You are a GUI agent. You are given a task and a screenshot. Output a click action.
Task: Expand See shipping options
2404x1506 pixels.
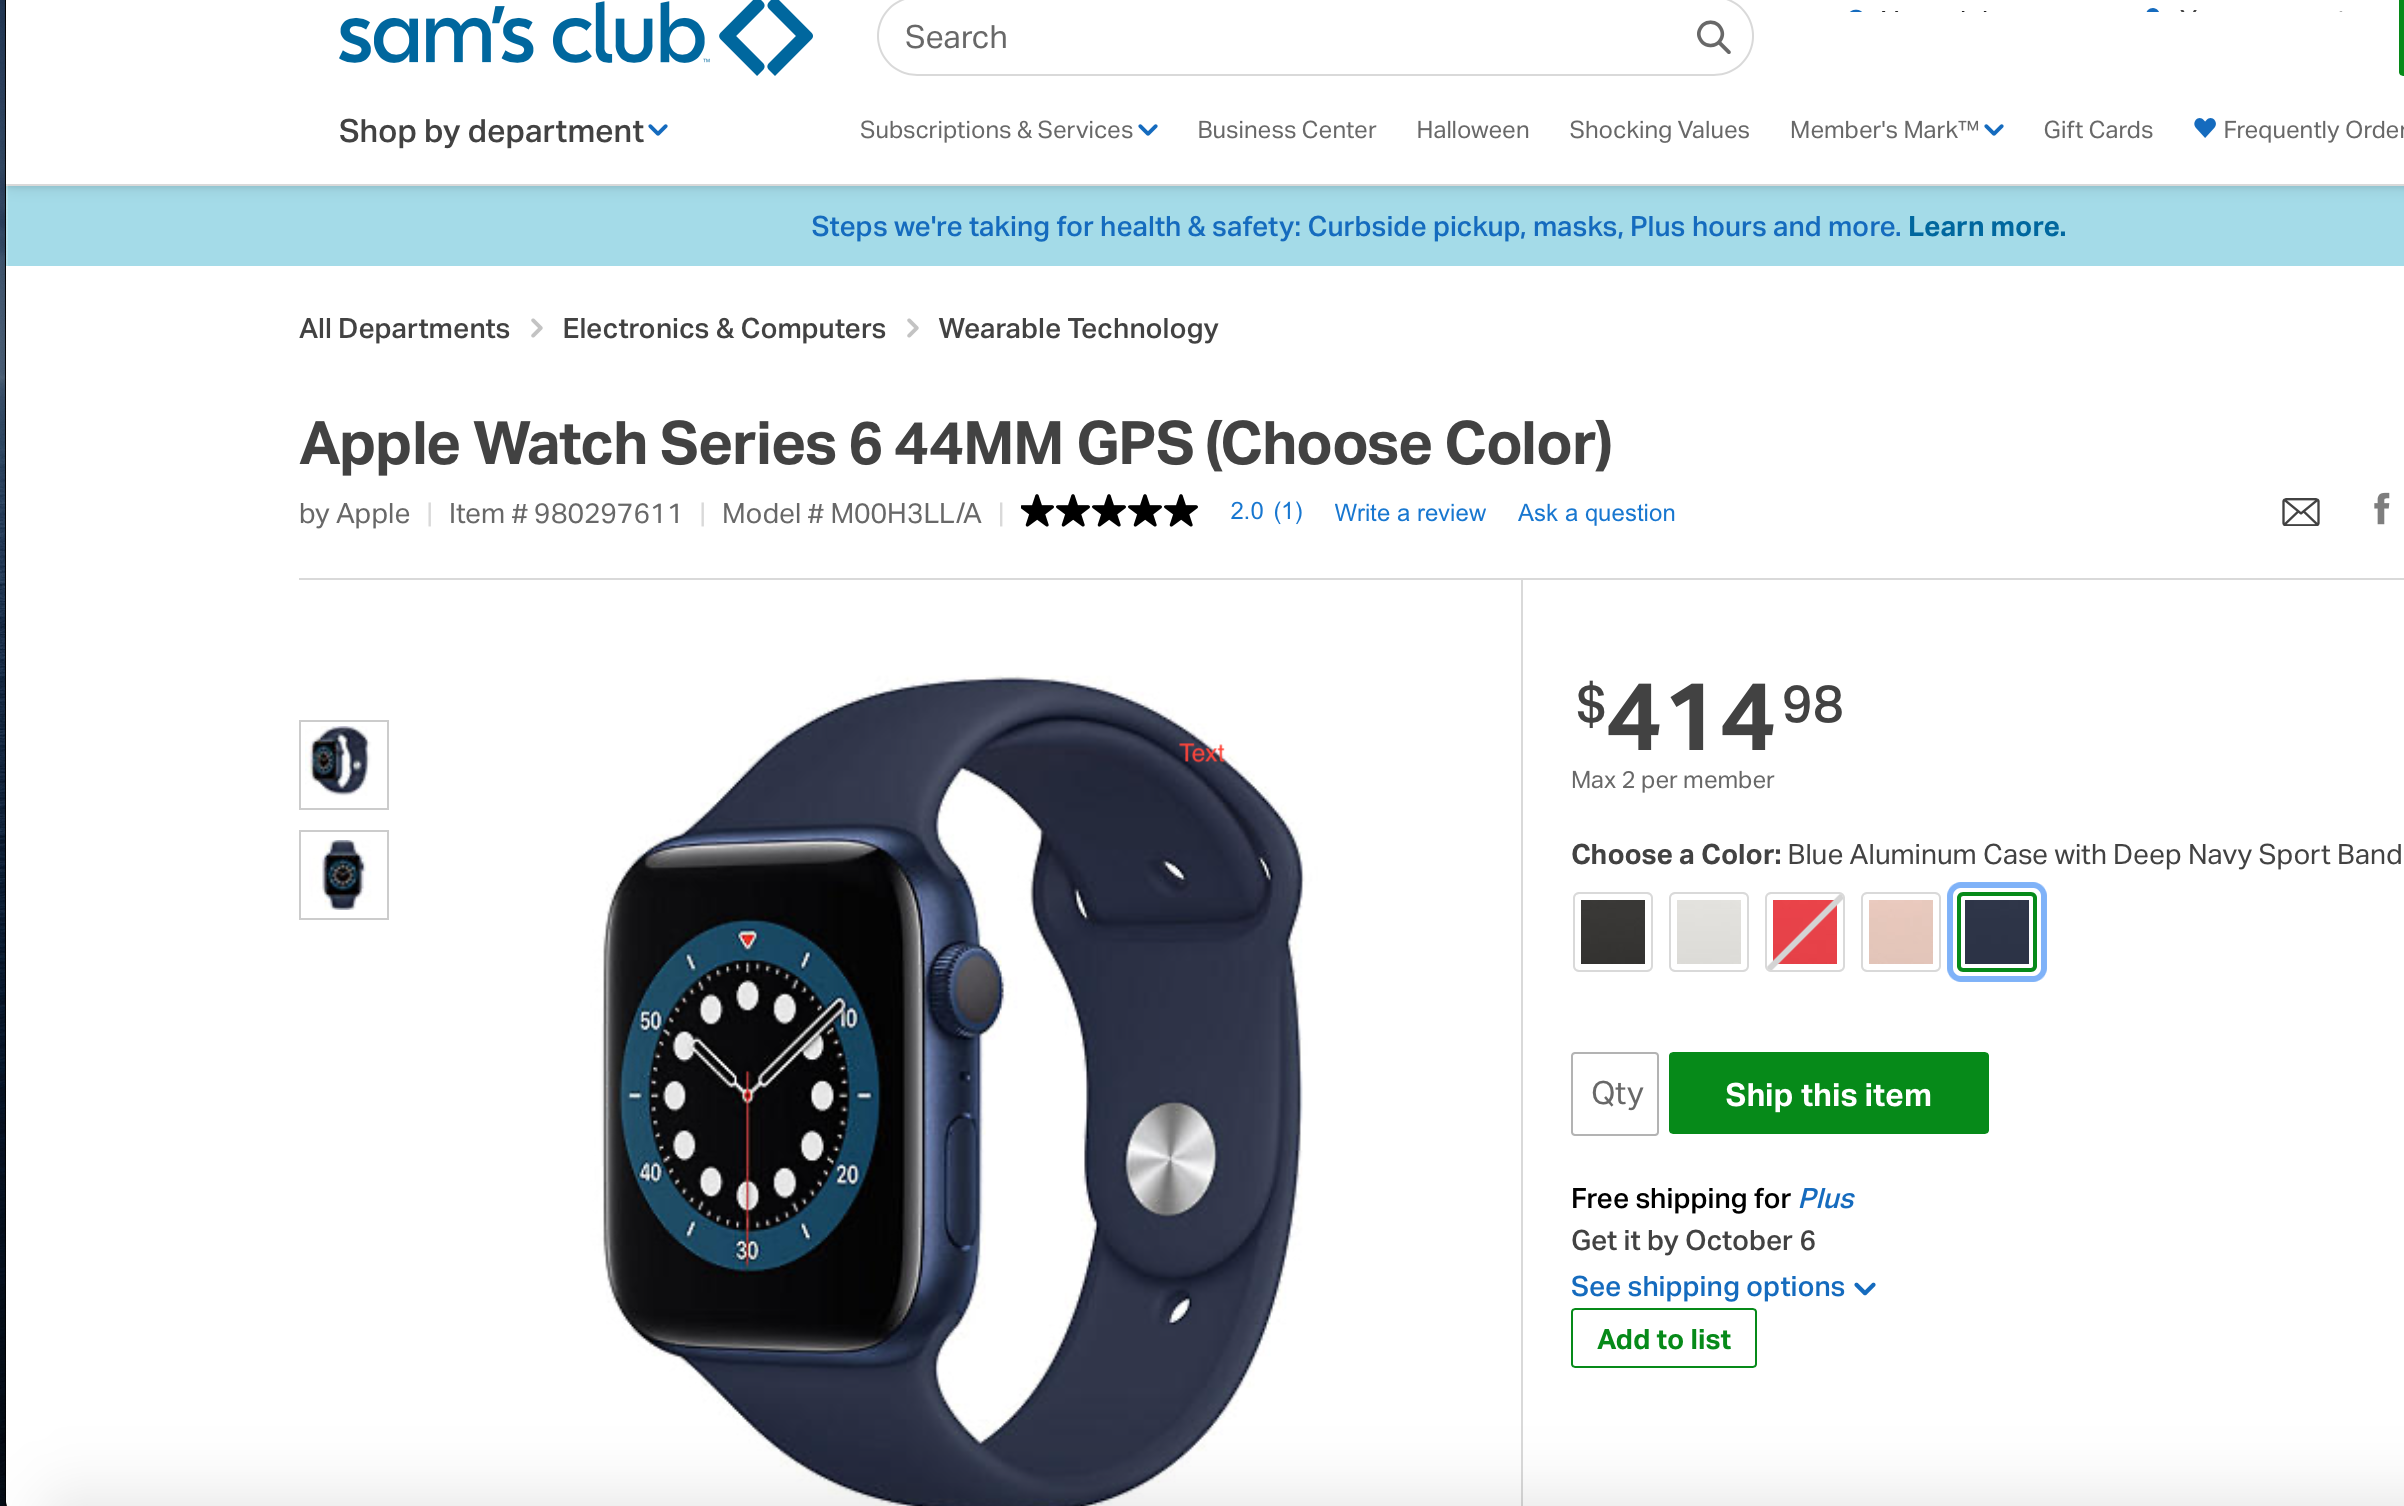1723,1286
